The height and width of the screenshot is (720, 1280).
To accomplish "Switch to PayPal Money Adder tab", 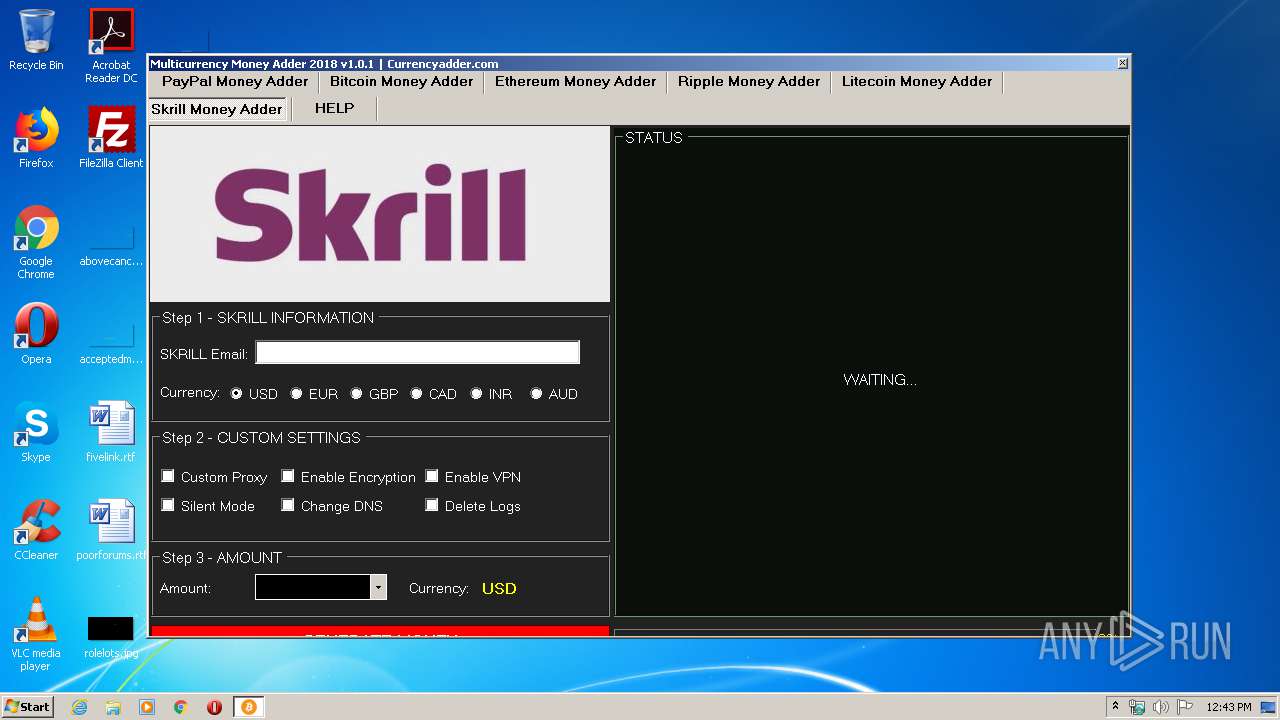I will 235,82.
